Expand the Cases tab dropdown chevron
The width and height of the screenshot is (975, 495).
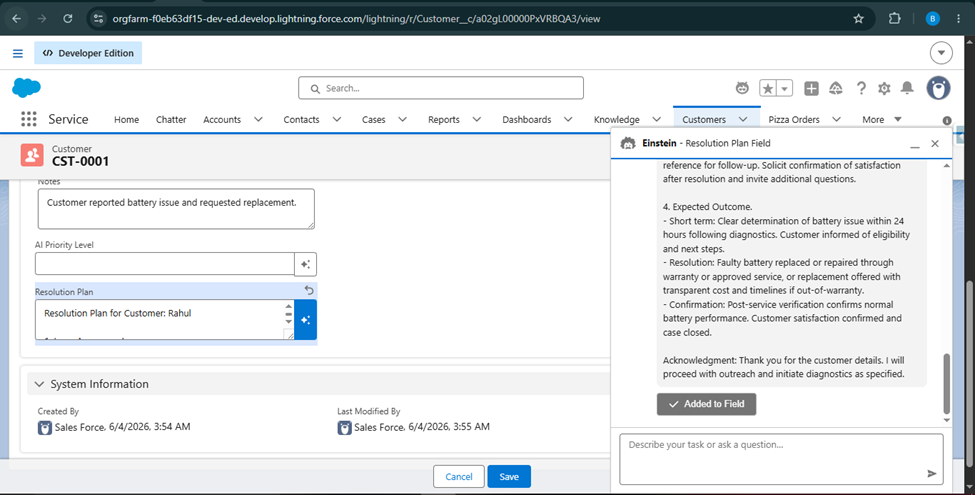tap(402, 119)
